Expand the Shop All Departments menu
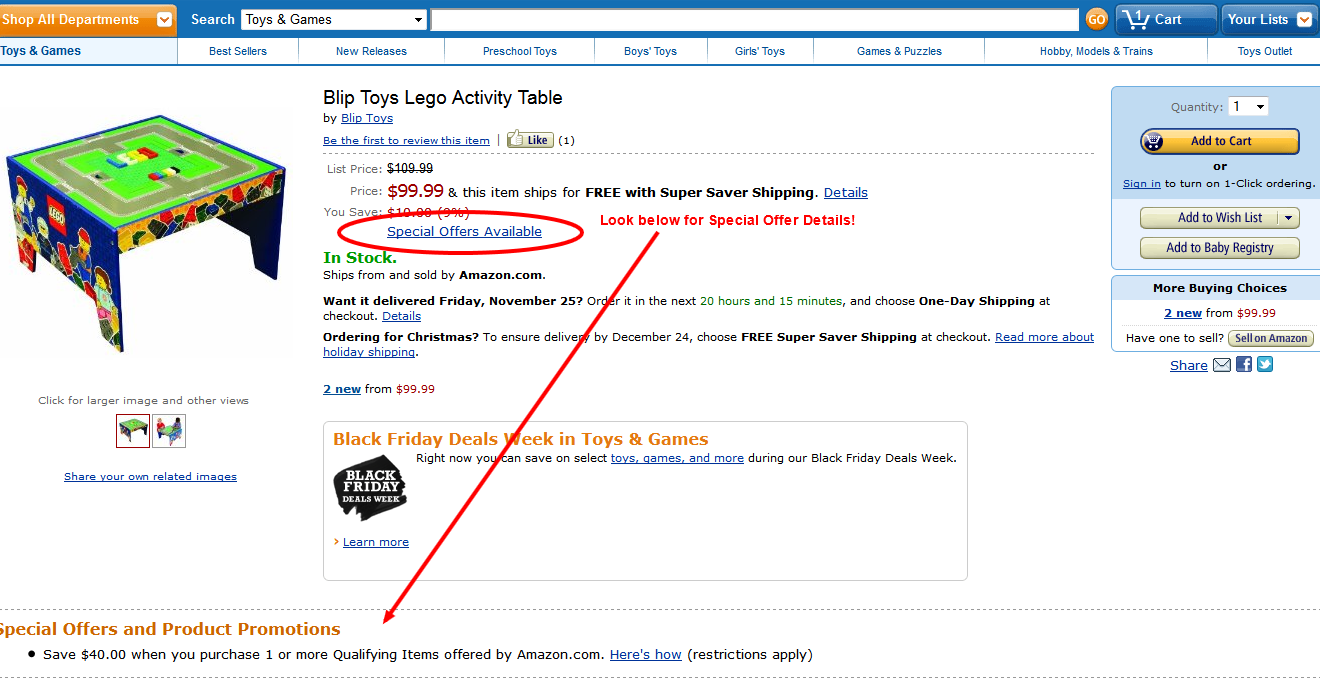Viewport: 1320px width, 688px height. 88,19
